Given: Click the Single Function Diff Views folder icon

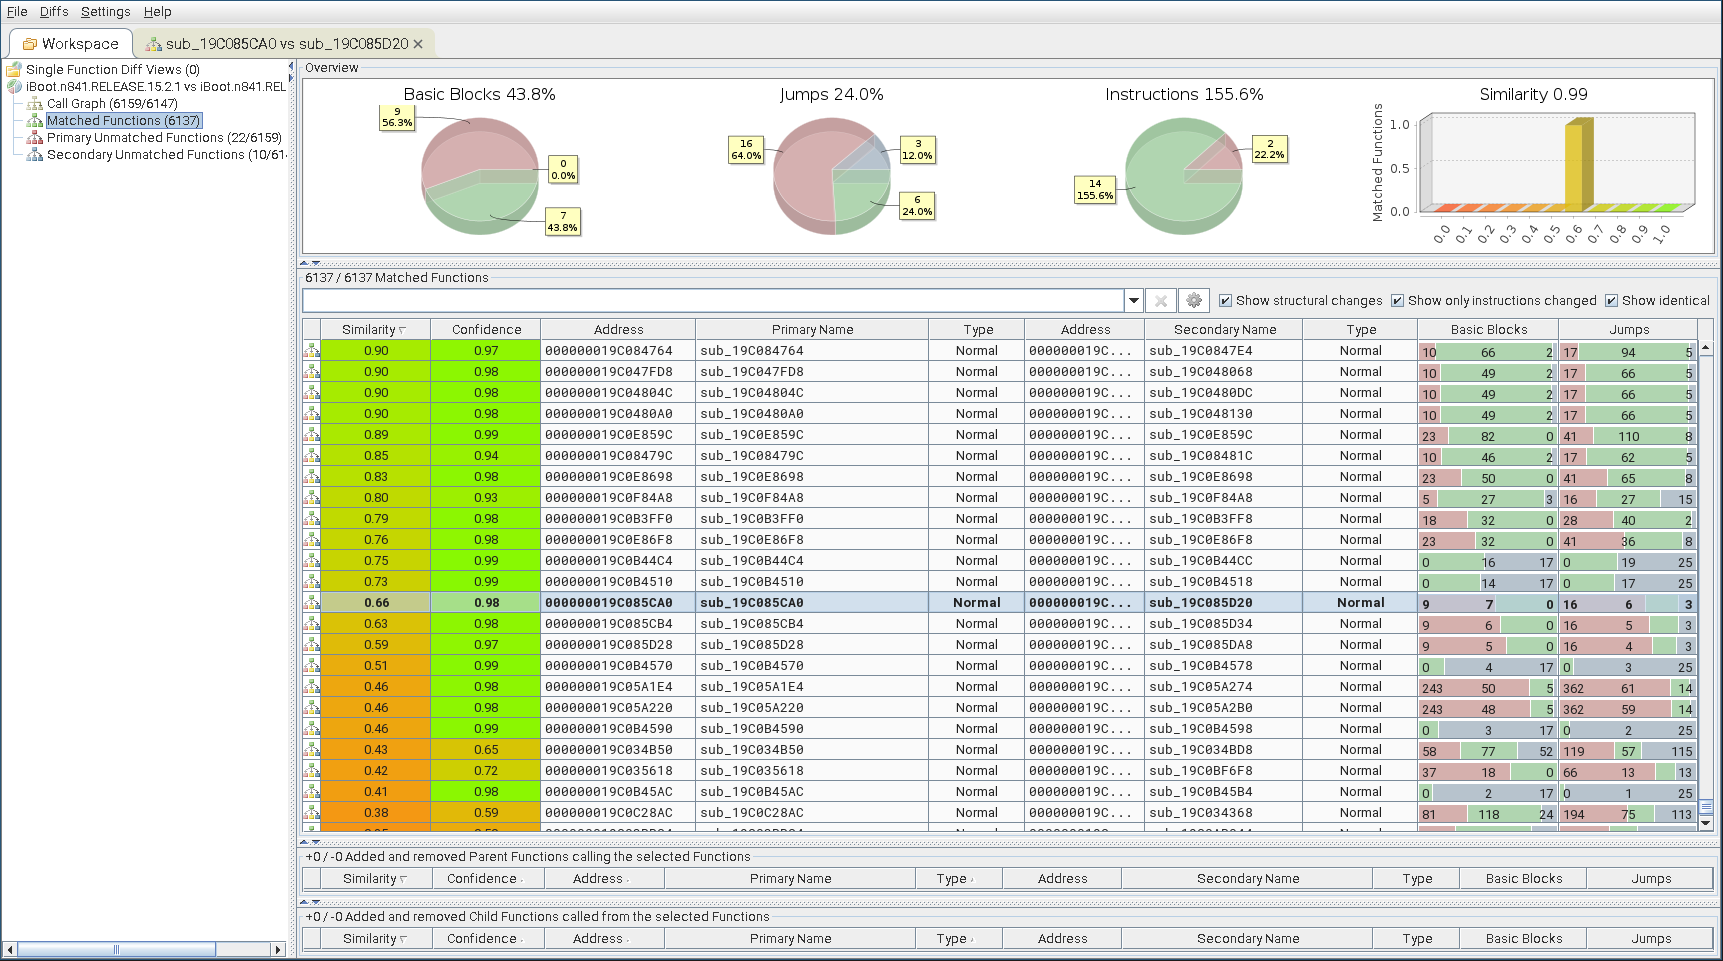Looking at the screenshot, I should click(14, 70).
